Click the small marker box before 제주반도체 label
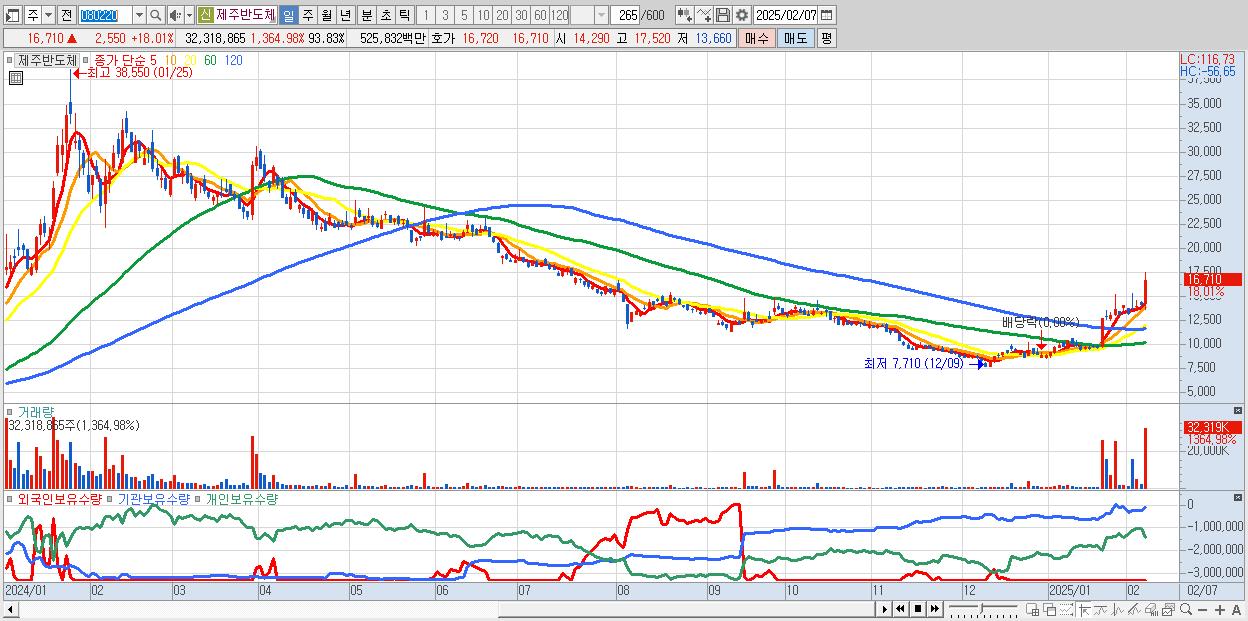Screen dimensions: 1248x621 click(10, 60)
